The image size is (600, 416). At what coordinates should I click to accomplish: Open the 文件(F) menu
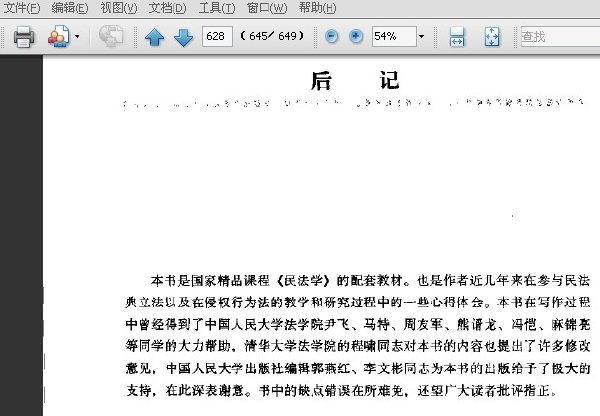click(21, 8)
